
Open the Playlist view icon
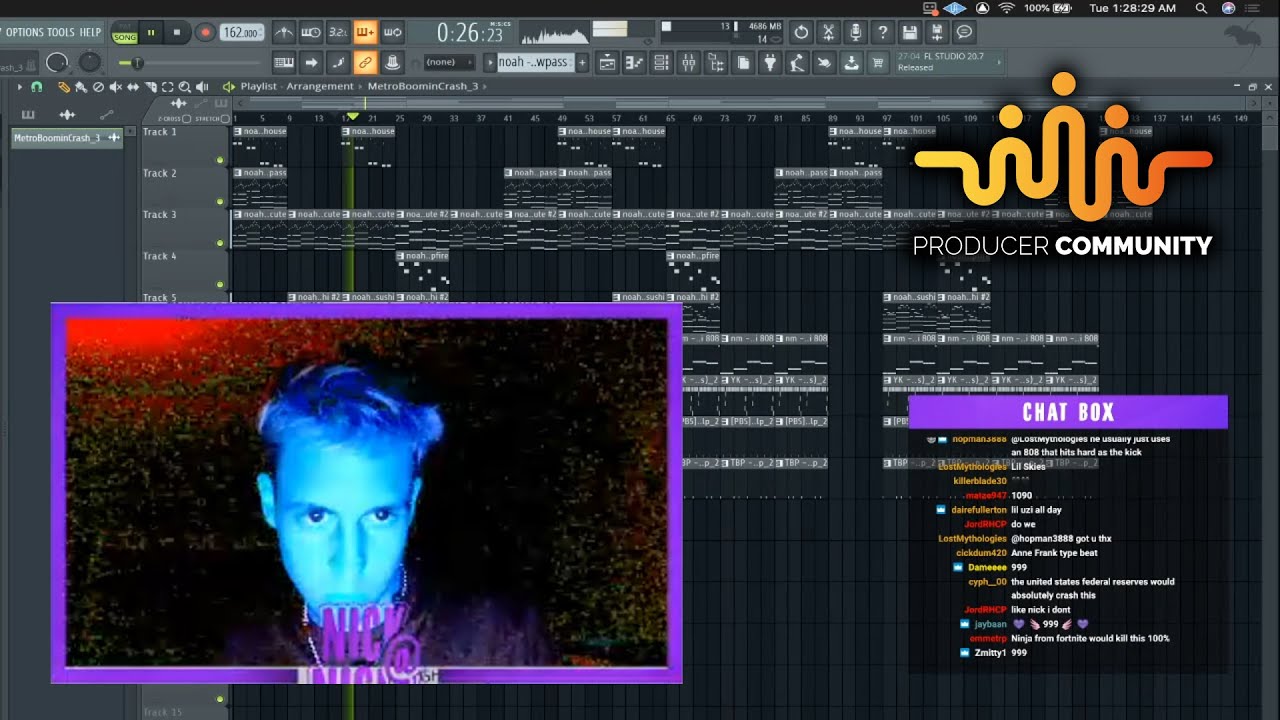click(x=607, y=62)
